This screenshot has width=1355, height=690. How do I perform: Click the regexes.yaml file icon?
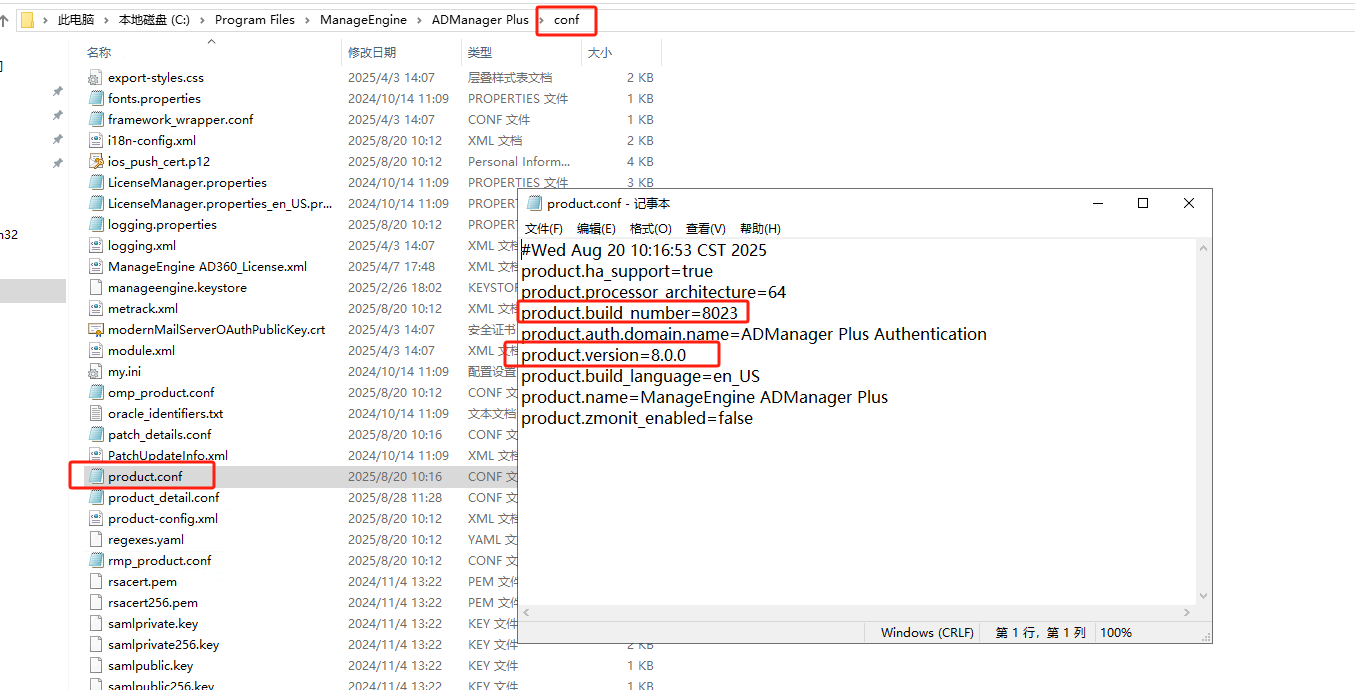[x=95, y=540]
